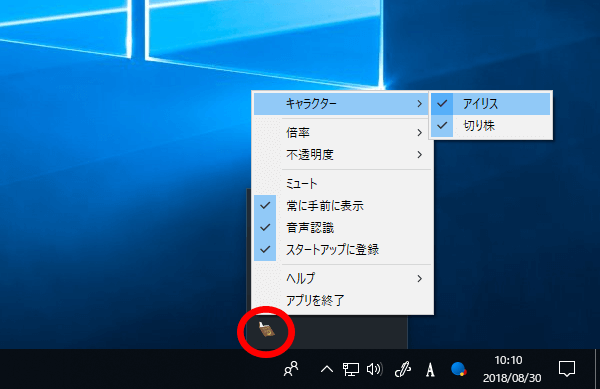Switch IME mode via the A icon
The height and width of the screenshot is (389, 600).
pos(430,369)
